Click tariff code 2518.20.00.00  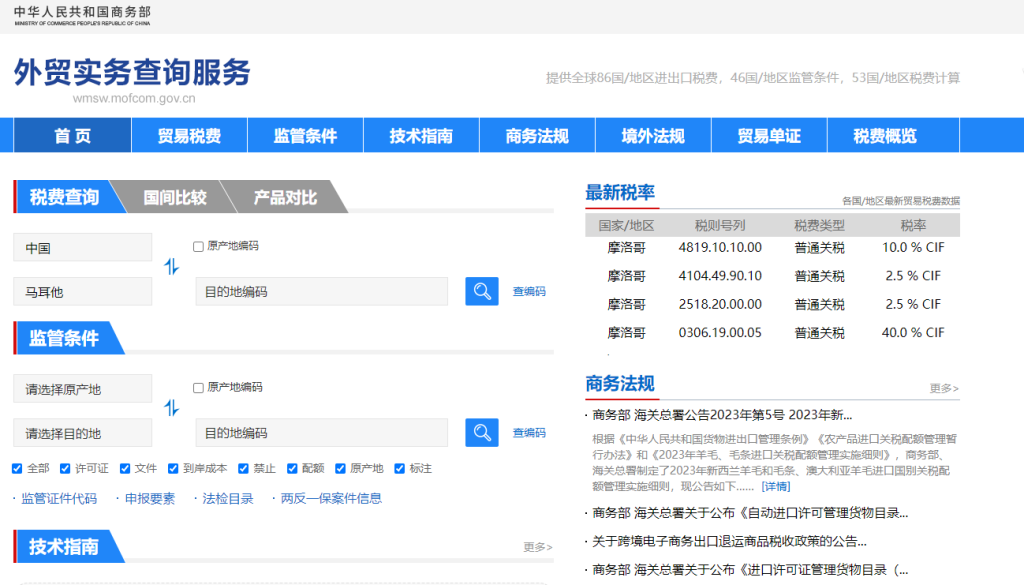pyautogui.click(x=720, y=304)
